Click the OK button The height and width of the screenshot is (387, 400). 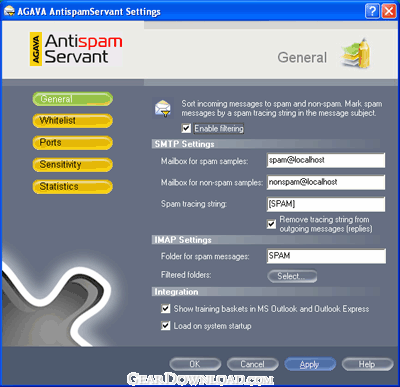[x=195, y=364]
